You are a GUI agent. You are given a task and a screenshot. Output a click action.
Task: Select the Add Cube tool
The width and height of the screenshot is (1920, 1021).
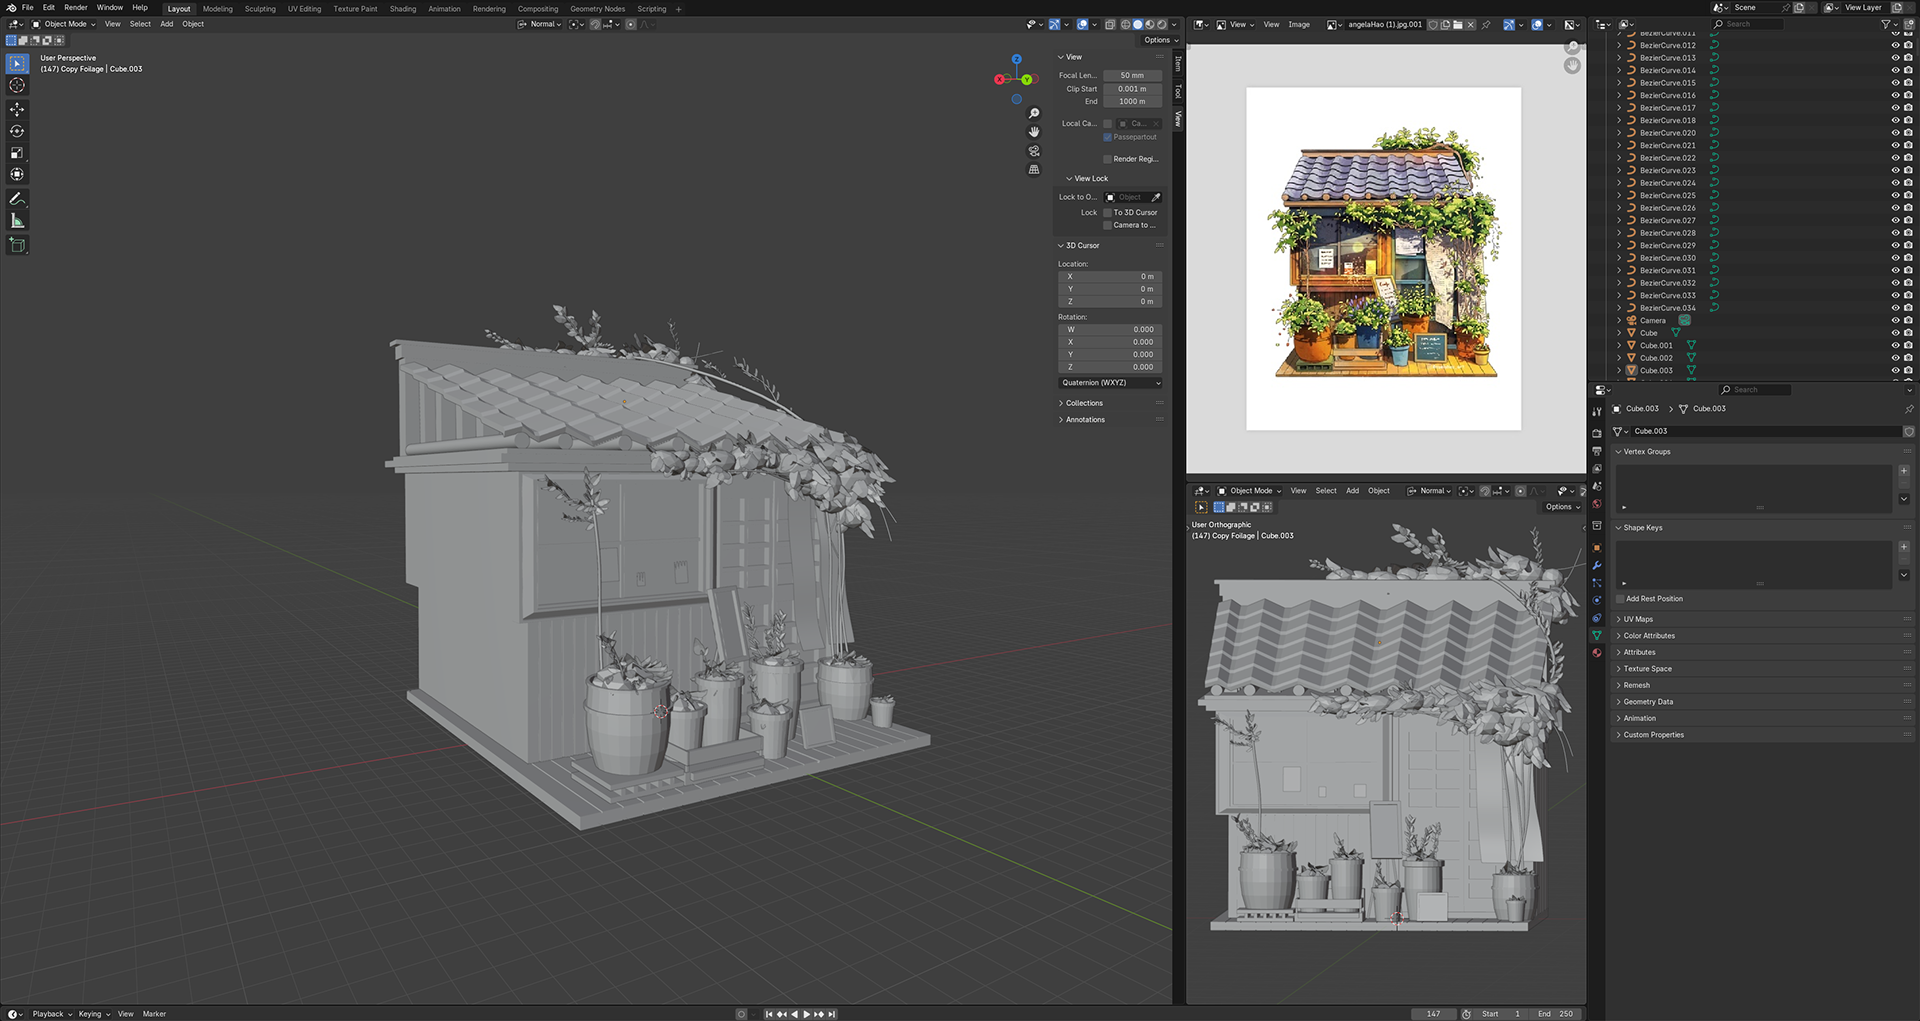pyautogui.click(x=17, y=245)
